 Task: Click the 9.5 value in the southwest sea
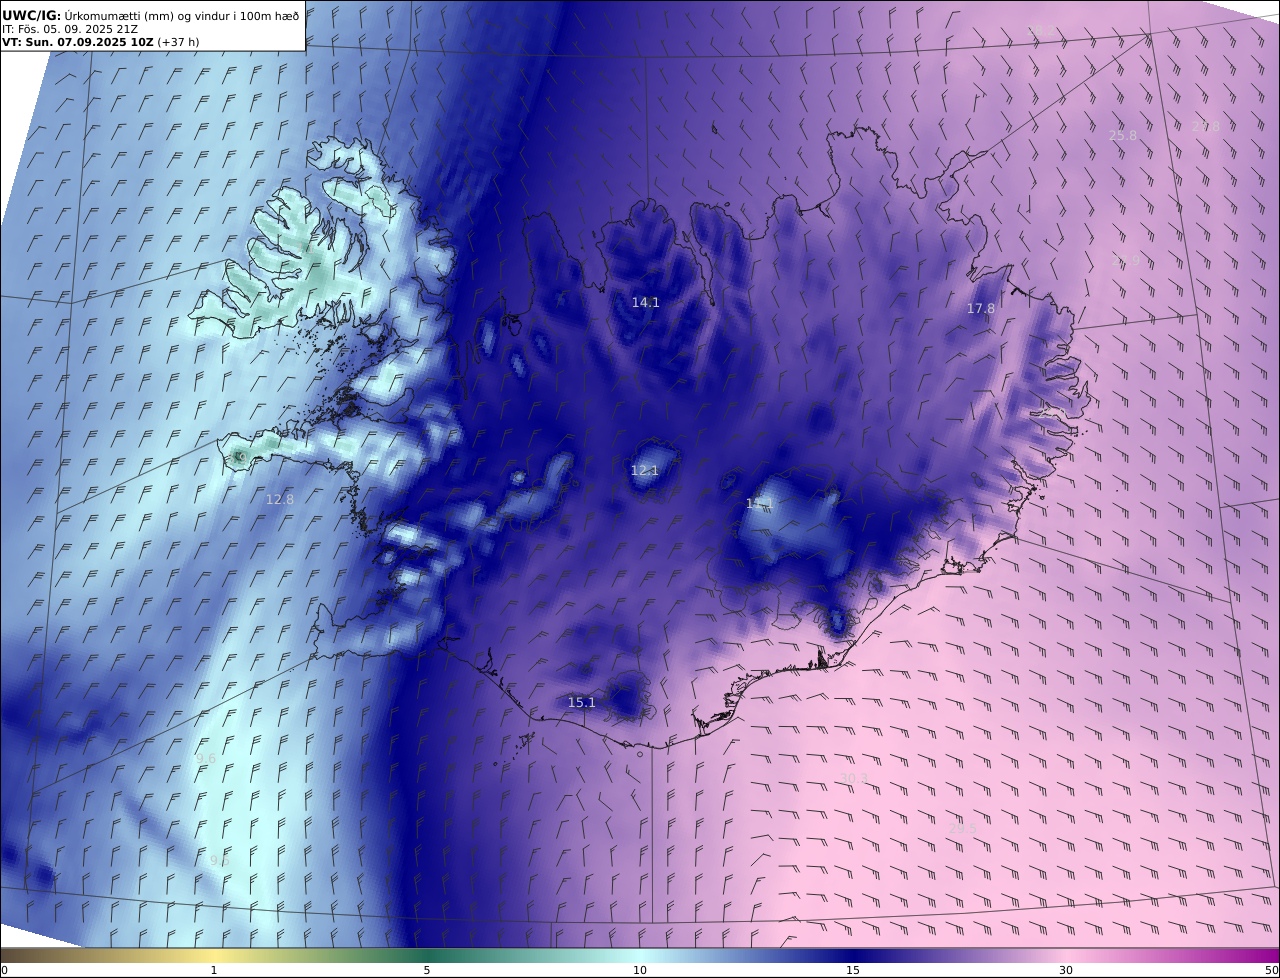(x=219, y=860)
